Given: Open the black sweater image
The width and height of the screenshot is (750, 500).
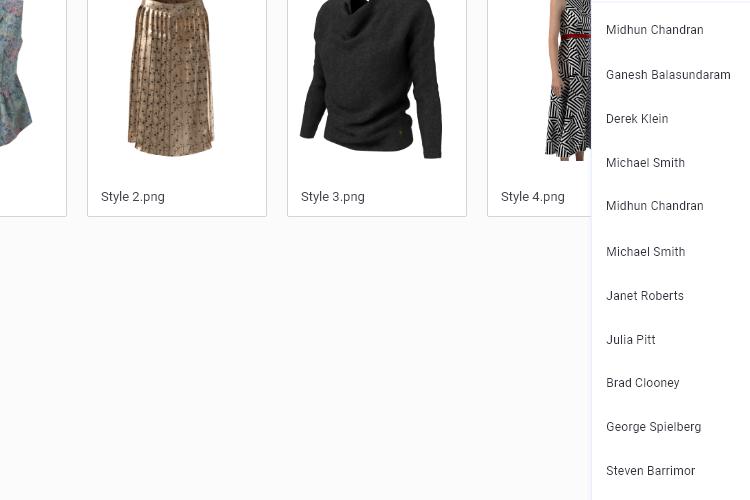Looking at the screenshot, I should [371, 79].
